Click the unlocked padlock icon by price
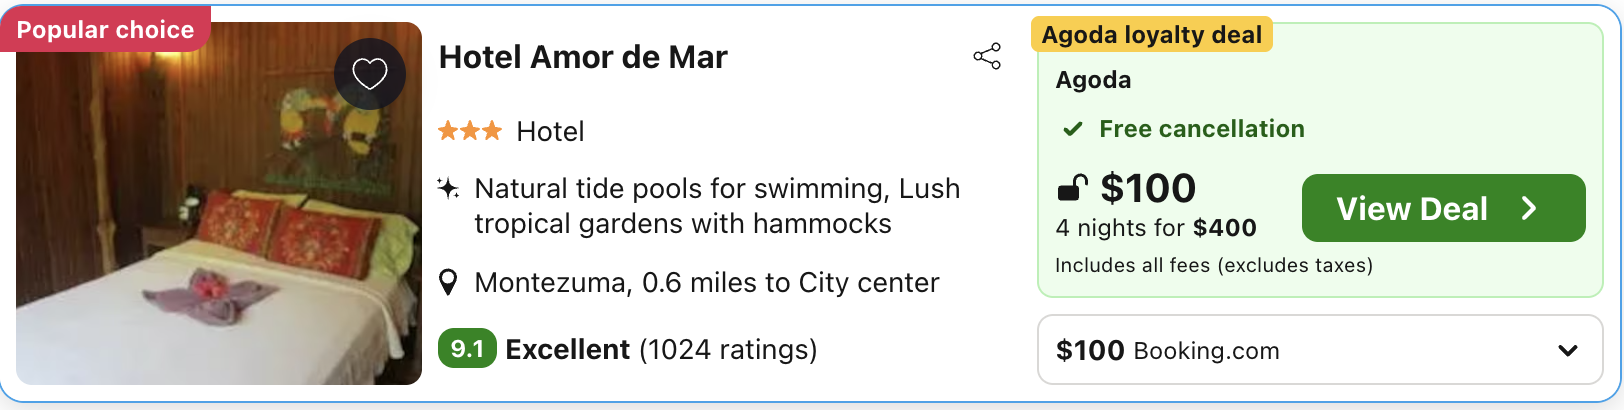This screenshot has width=1624, height=410. (x=1072, y=188)
